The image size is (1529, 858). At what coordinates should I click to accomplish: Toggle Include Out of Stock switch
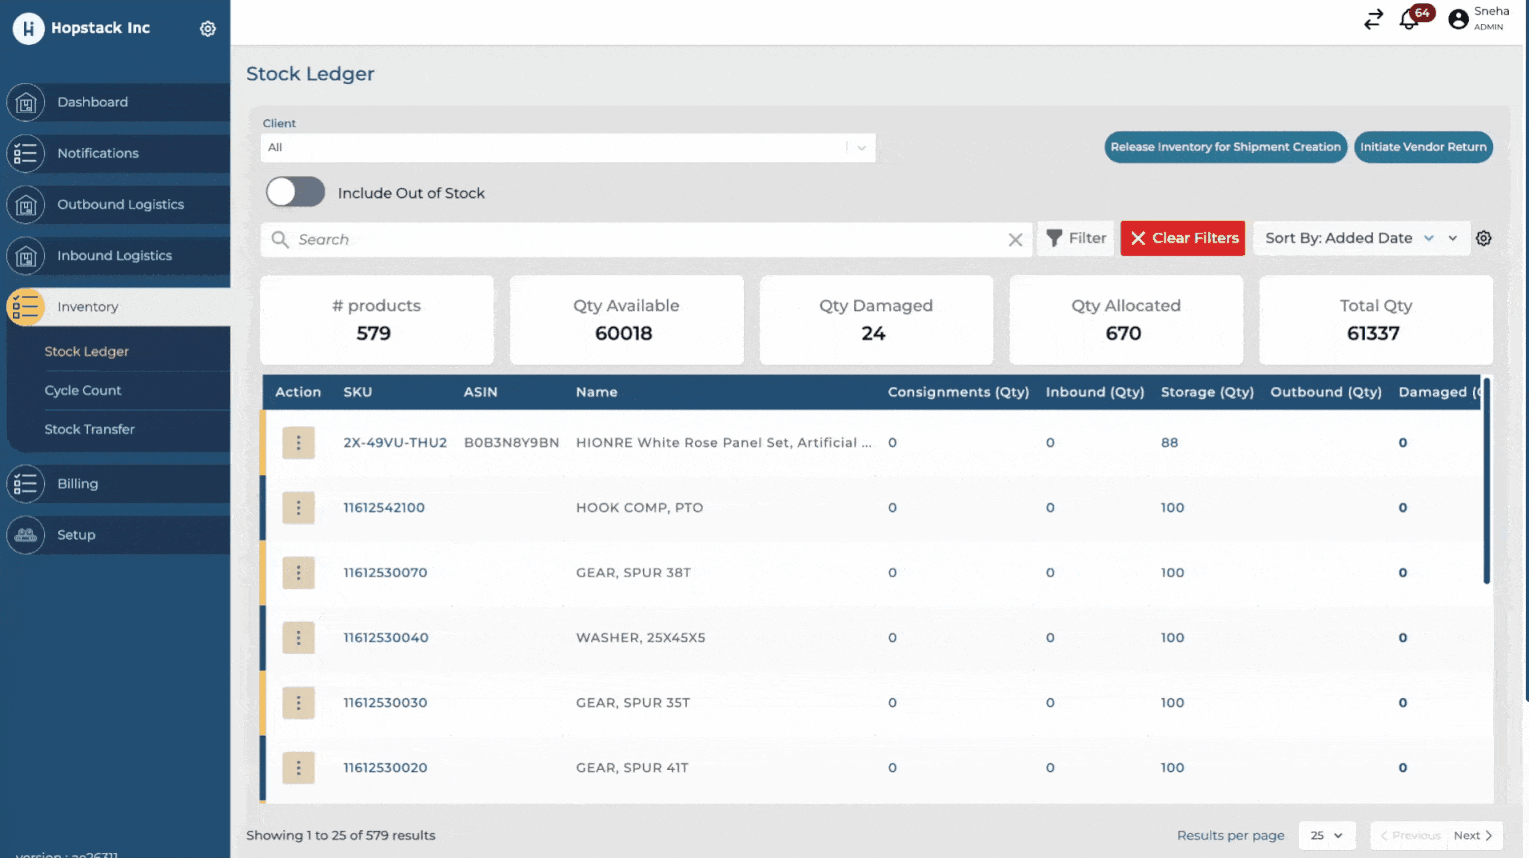[295, 192]
